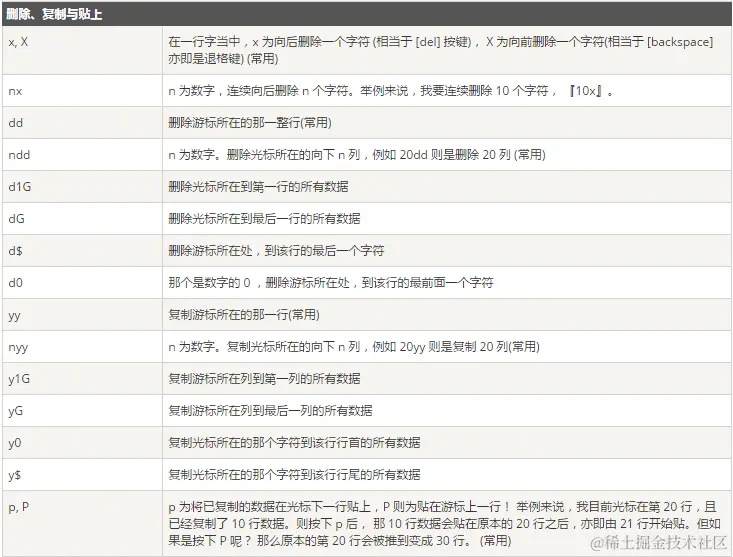Click text '删除光标所在到最后一行的所有数据'
733x557 pixels.
pyautogui.click(x=264, y=219)
